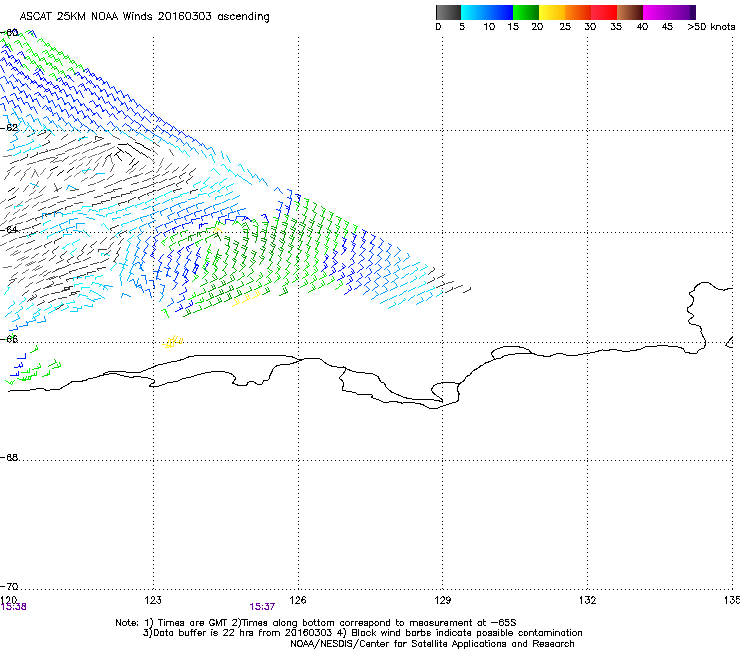Screen dimensions: 740x650
Task: Click the "-66" latitude axis label
Action: pos(9,339)
